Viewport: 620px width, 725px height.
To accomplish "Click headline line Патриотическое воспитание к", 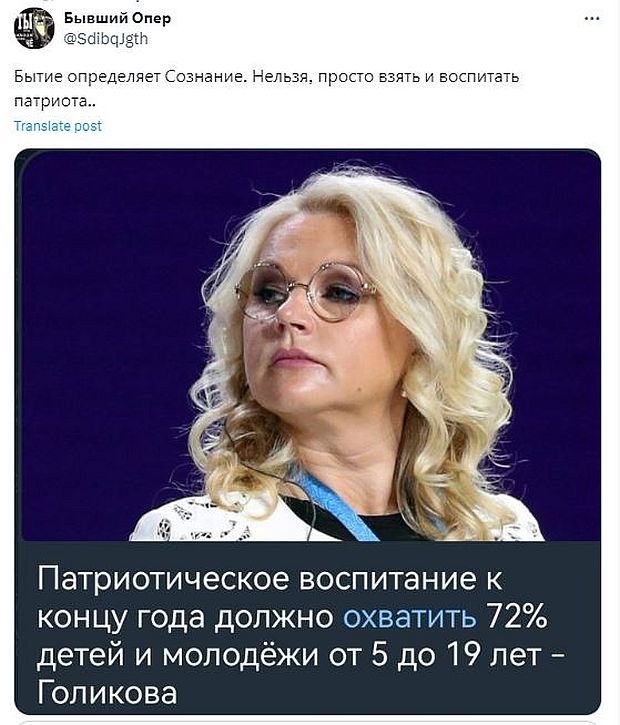I will 270,578.
